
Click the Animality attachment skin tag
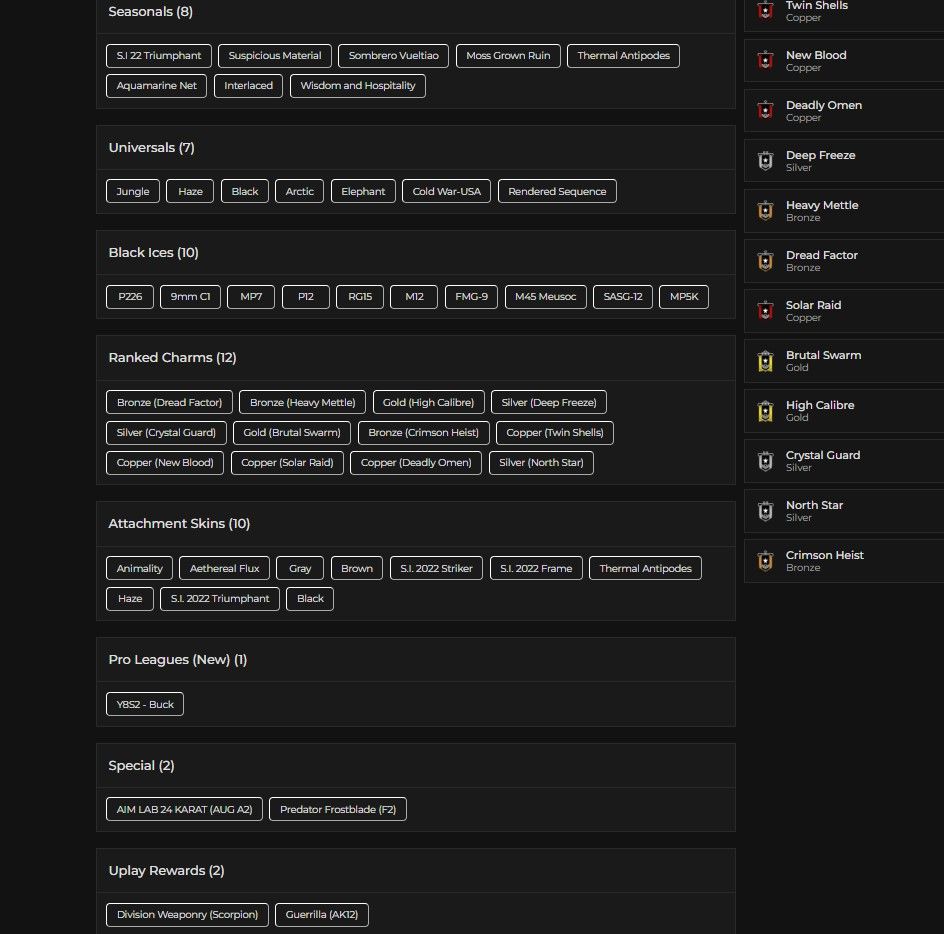tap(139, 568)
